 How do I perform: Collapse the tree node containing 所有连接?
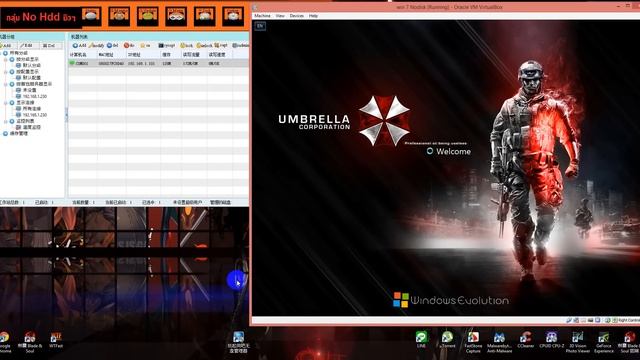pyautogui.click(x=6, y=102)
